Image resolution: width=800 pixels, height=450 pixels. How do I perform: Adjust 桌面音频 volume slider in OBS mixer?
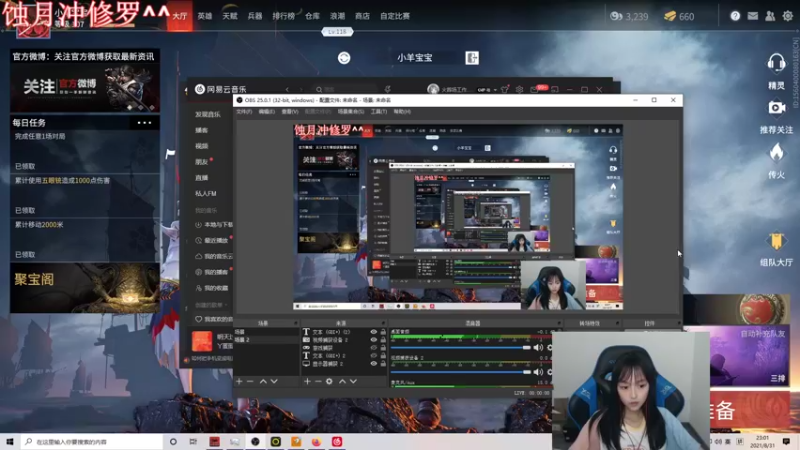[461, 347]
